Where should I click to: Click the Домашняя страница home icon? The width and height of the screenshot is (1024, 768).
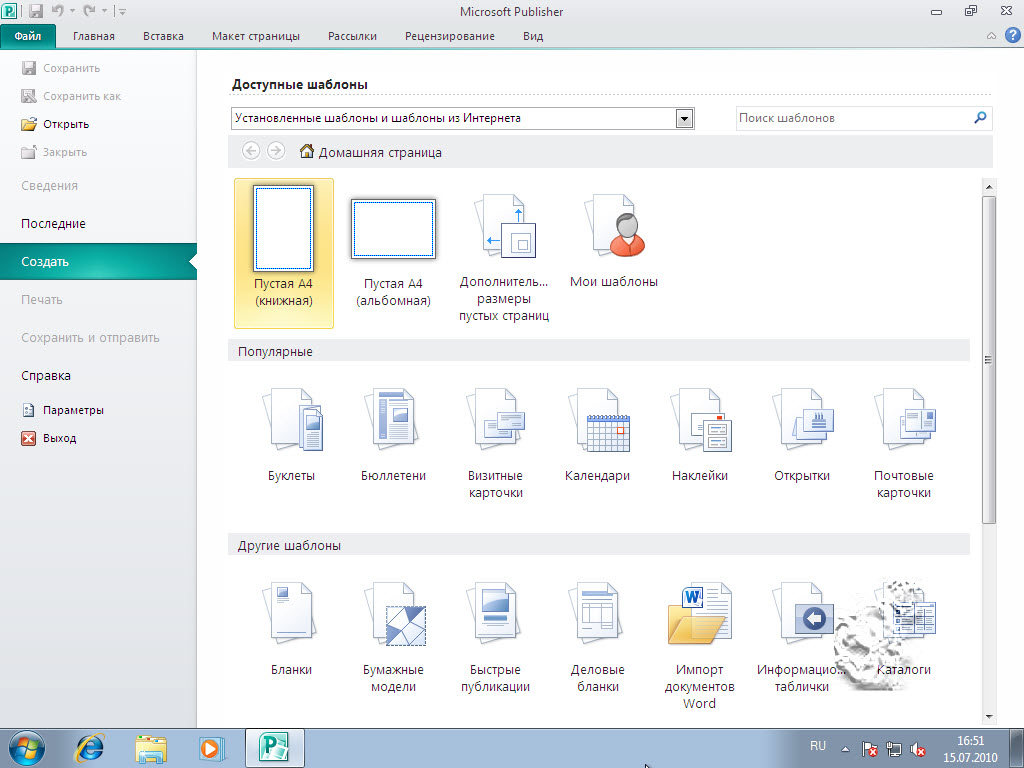click(x=306, y=152)
